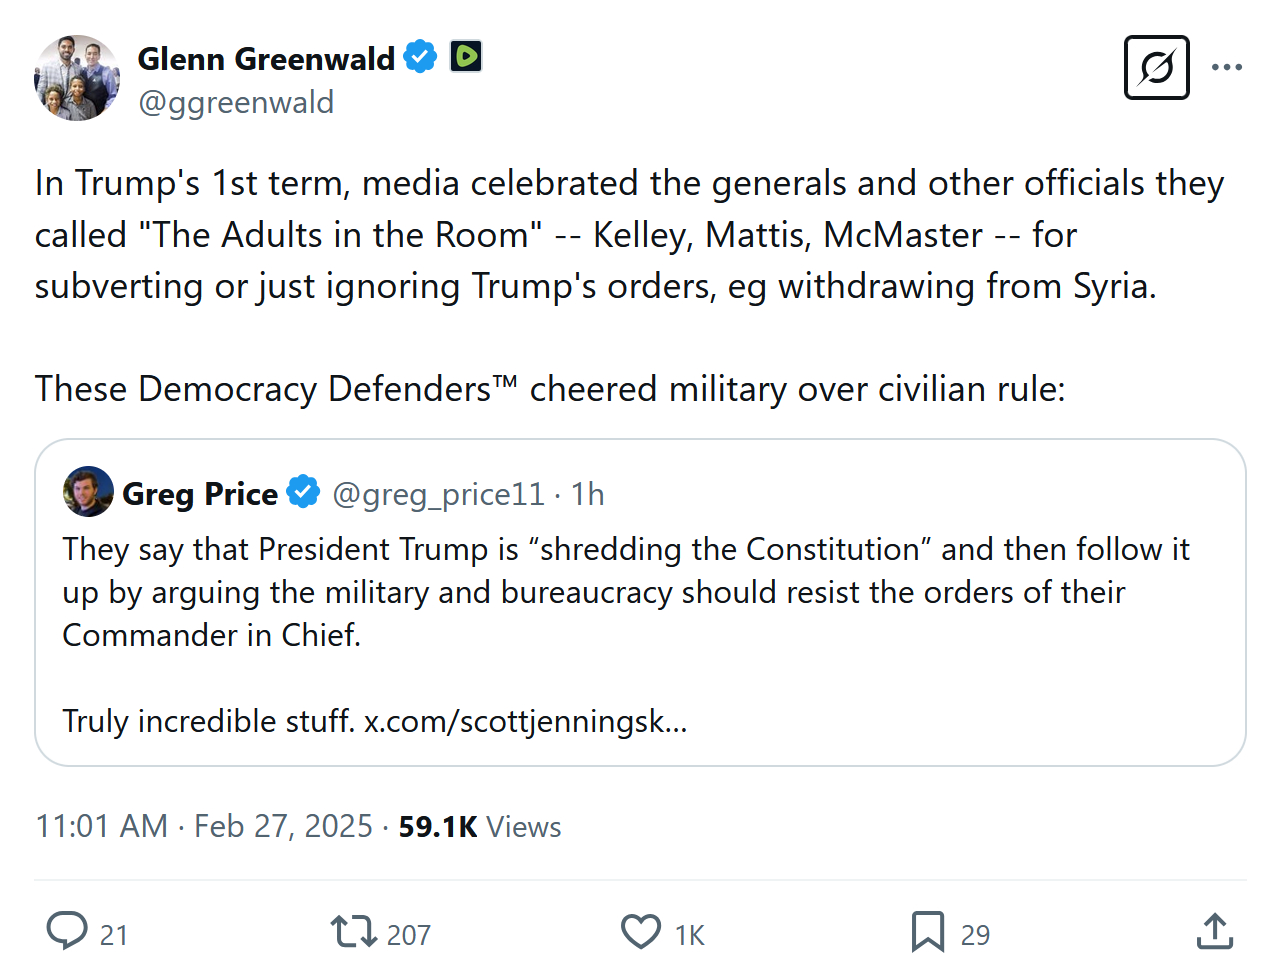Open Greg Price's small avatar image
This screenshot has width=1278, height=975.
pos(88,492)
